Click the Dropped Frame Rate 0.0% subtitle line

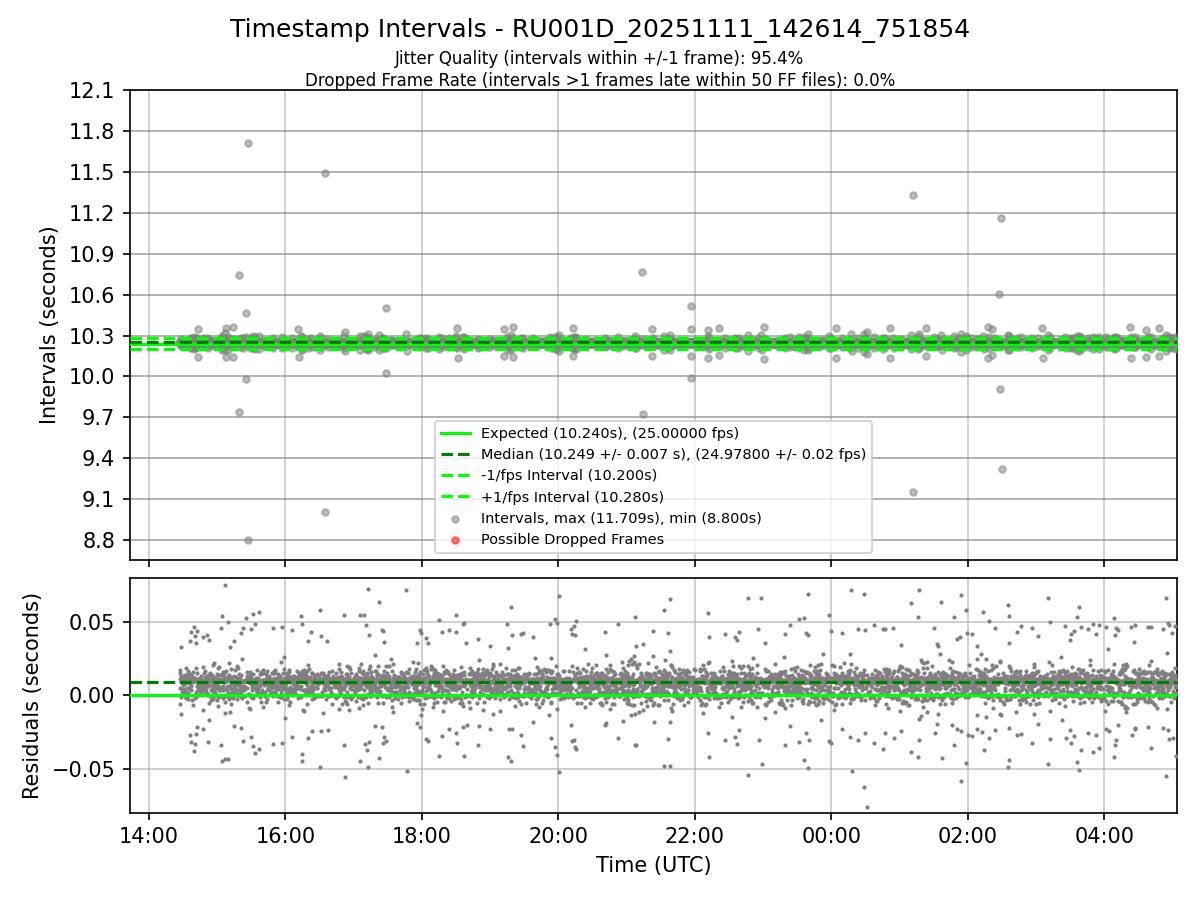click(600, 80)
